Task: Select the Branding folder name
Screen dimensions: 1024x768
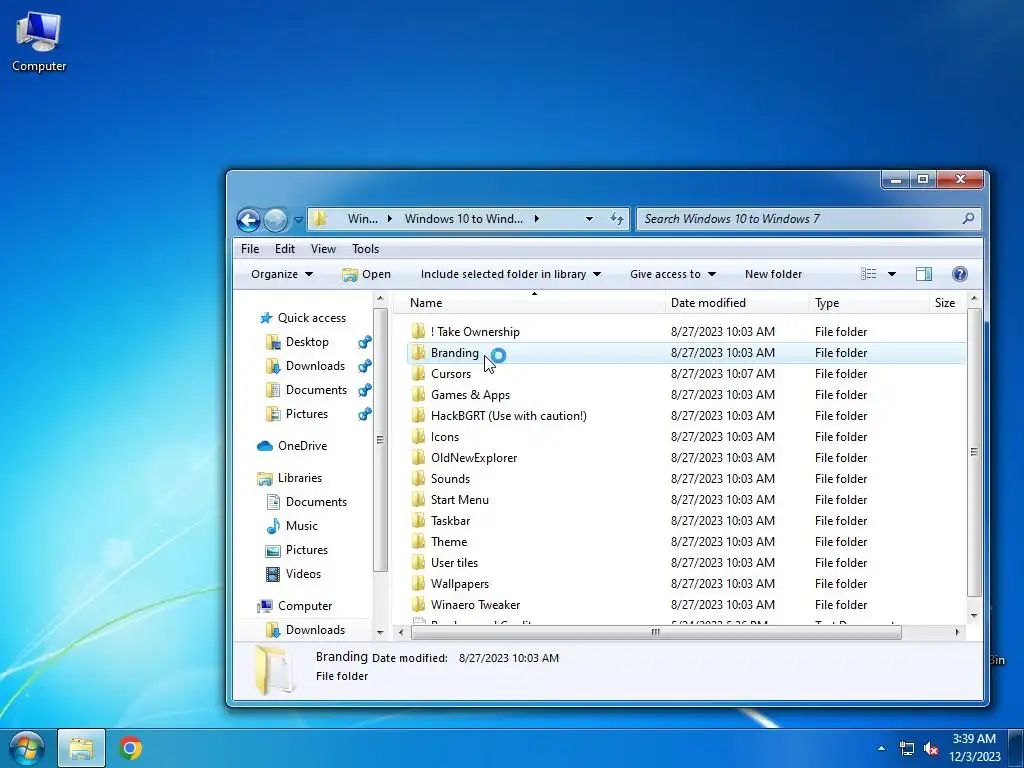Action: (455, 353)
